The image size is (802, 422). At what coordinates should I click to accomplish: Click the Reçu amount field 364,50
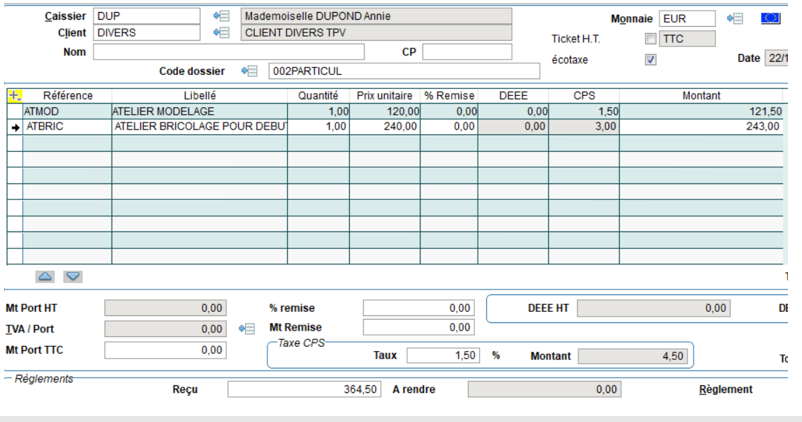[304, 389]
